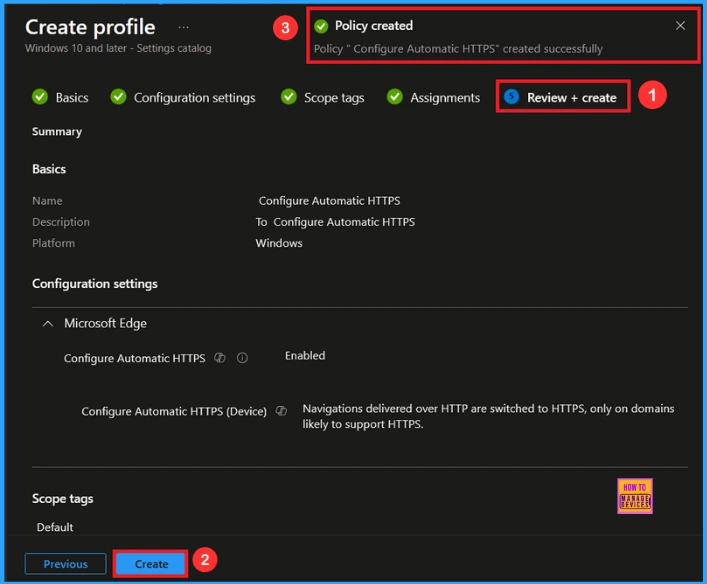Viewport: 707px width, 584px height.
Task: Click the Previous button
Action: [x=65, y=564]
